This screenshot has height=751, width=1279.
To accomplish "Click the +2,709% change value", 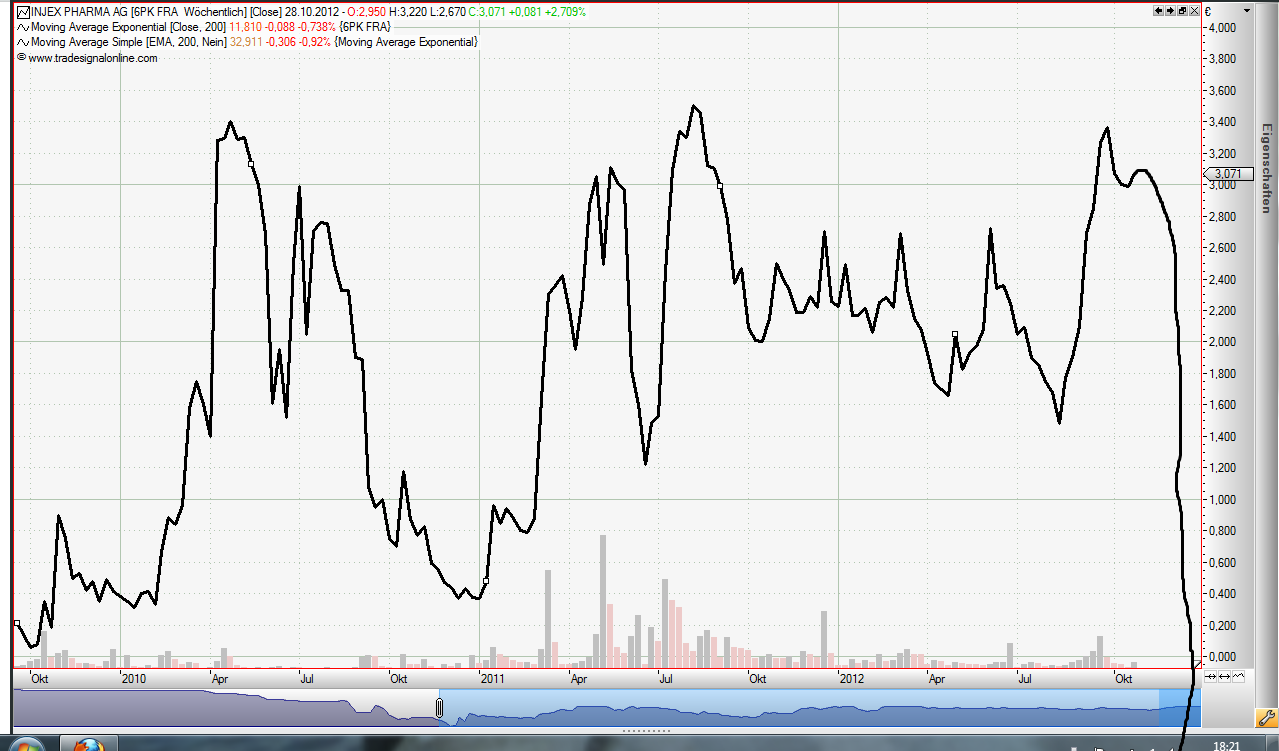I will pos(565,12).
